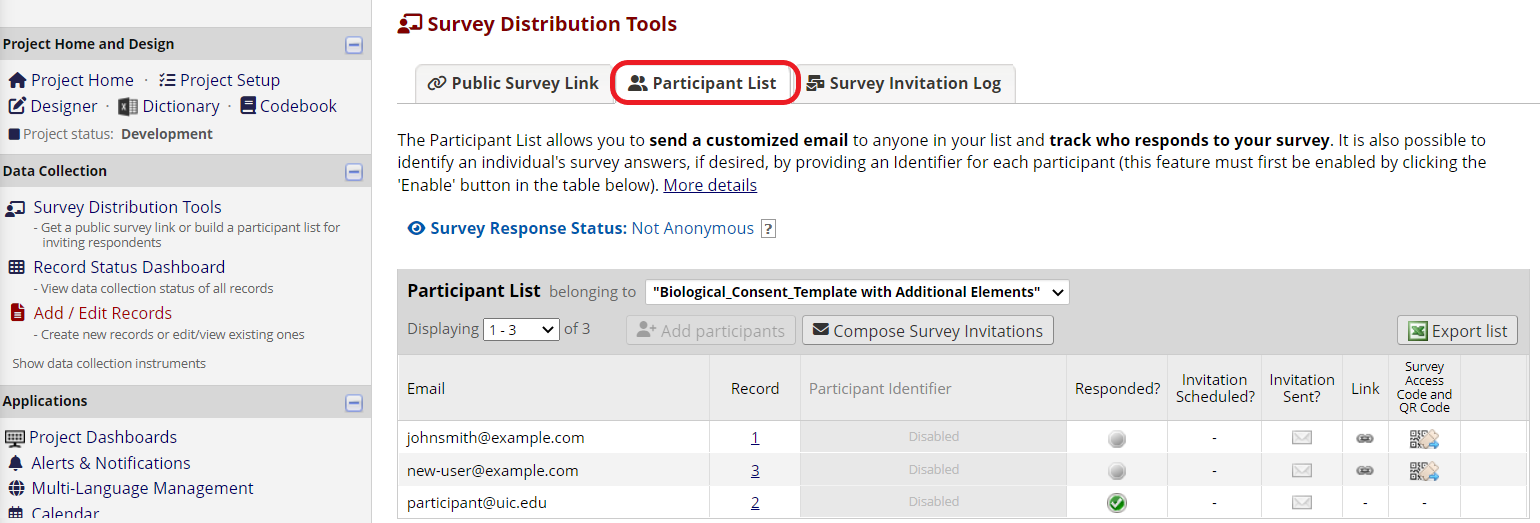The width and height of the screenshot is (1540, 523).
Task: Open record 3 in the participant list
Action: (x=755, y=470)
